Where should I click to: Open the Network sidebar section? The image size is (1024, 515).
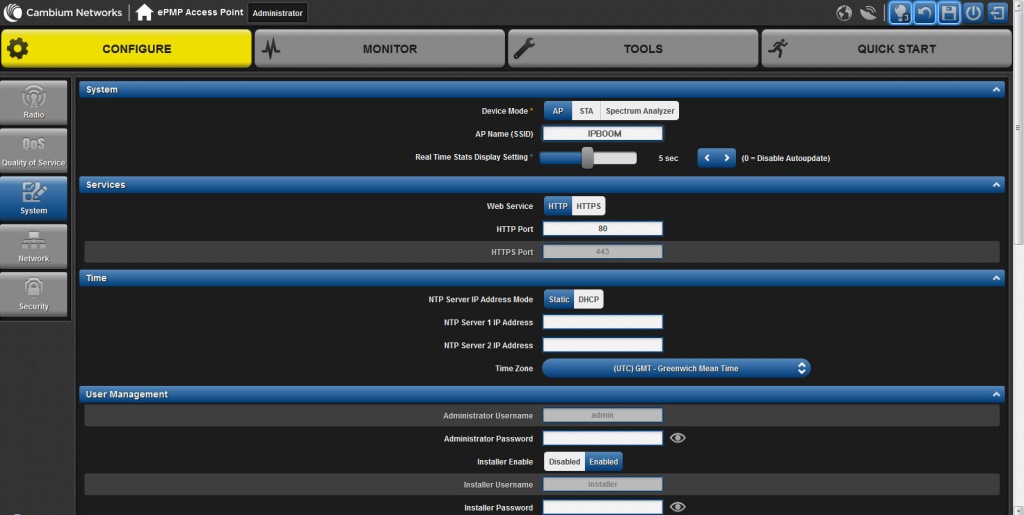(x=34, y=247)
